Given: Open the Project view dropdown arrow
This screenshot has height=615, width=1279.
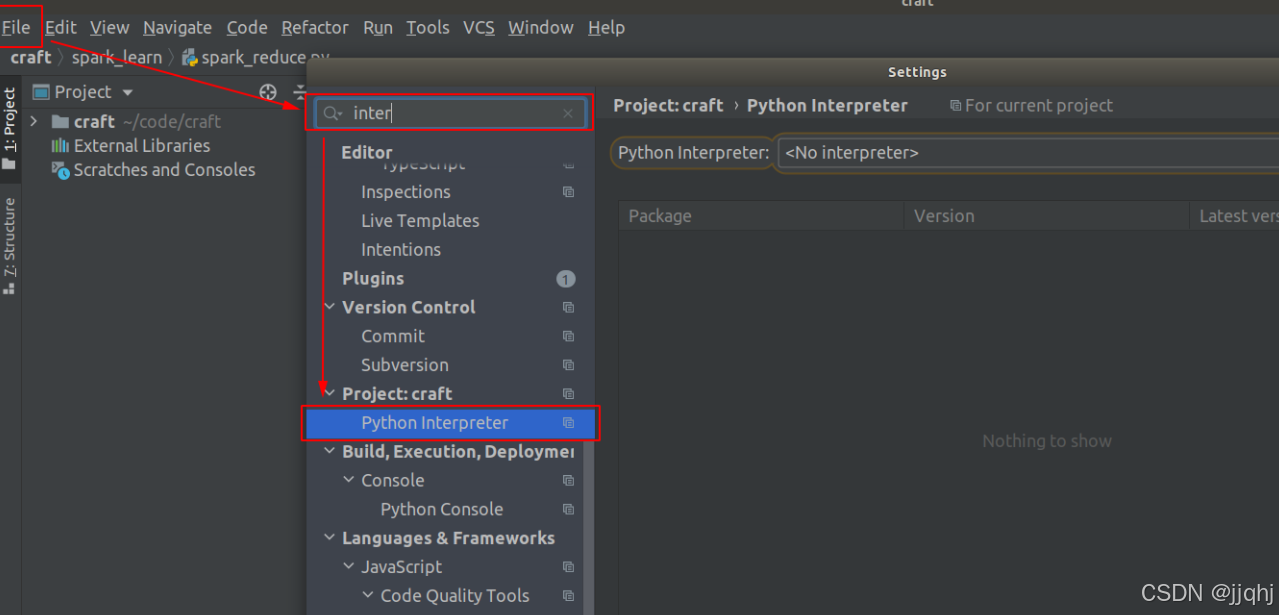Looking at the screenshot, I should pyautogui.click(x=127, y=92).
